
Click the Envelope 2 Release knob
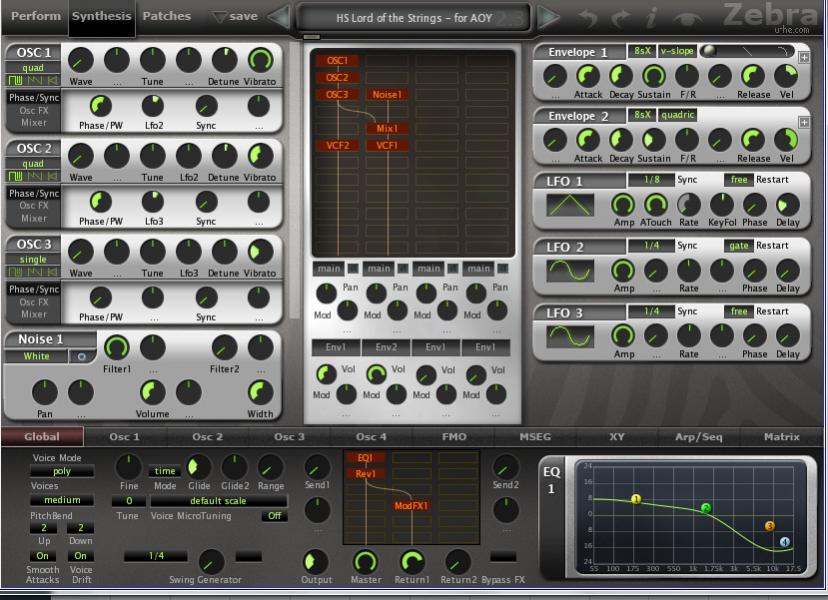753,140
